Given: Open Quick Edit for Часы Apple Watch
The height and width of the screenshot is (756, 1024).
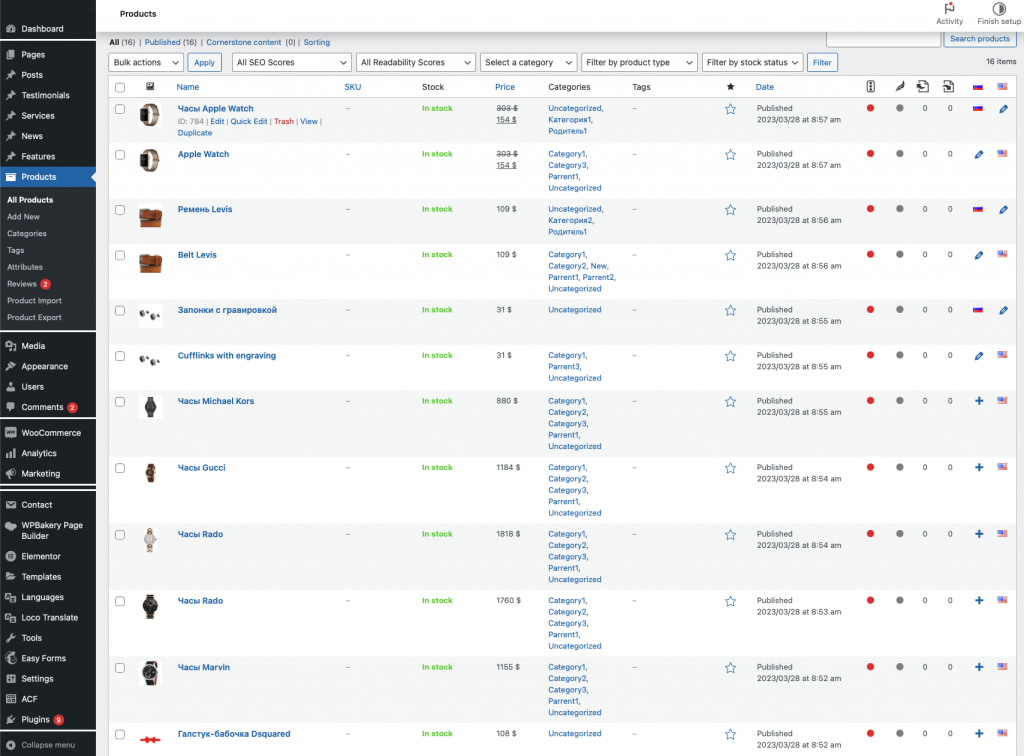Looking at the screenshot, I should coord(249,121).
